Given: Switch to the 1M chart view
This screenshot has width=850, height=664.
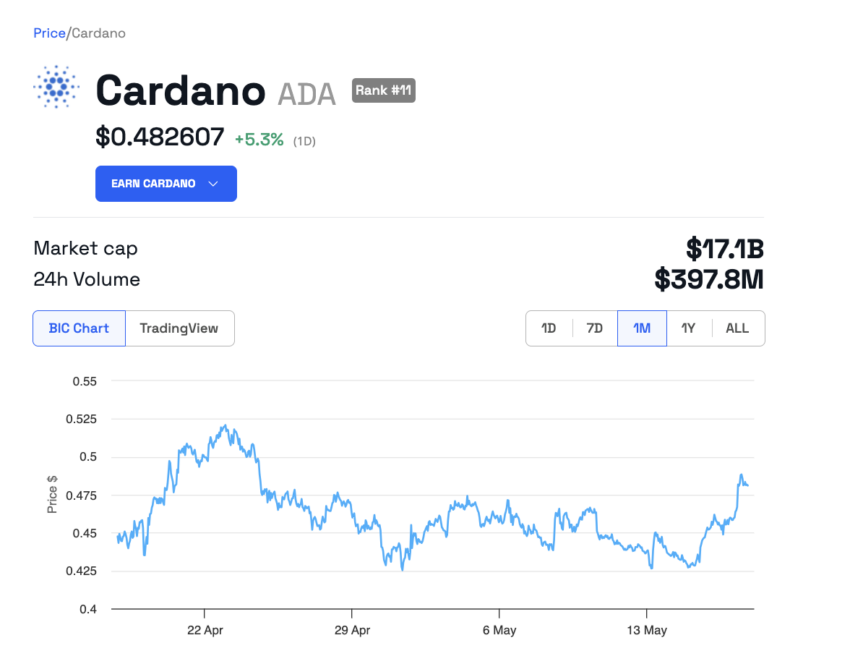Looking at the screenshot, I should click(641, 328).
